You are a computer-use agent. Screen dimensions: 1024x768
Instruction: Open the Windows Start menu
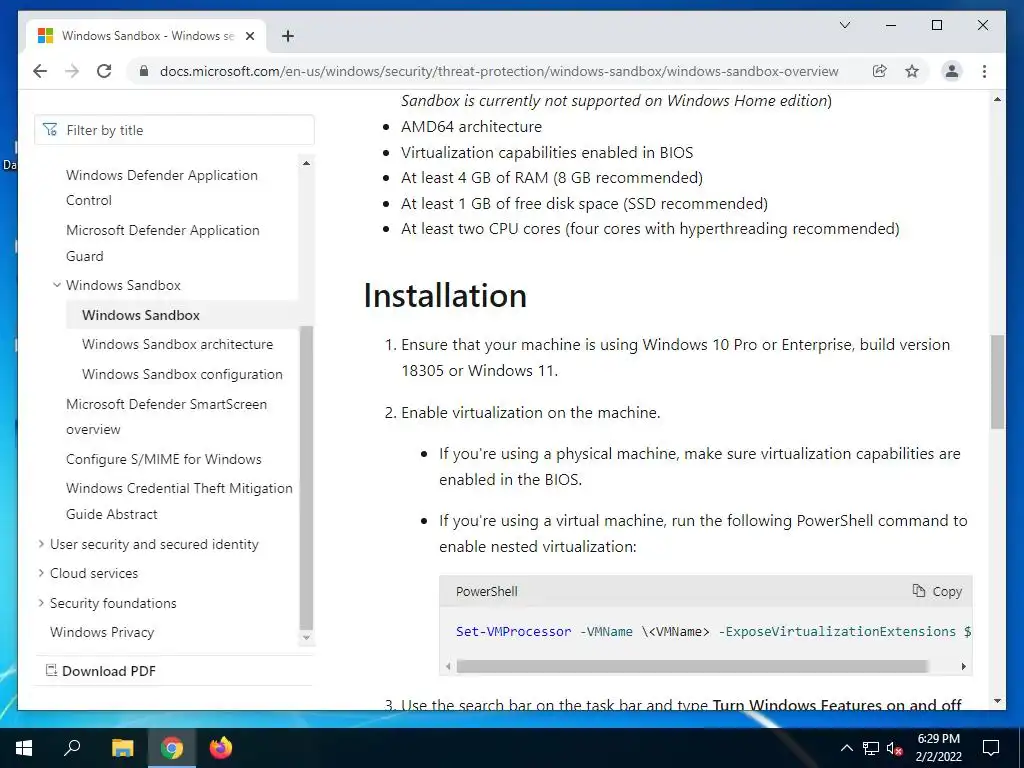click(24, 748)
